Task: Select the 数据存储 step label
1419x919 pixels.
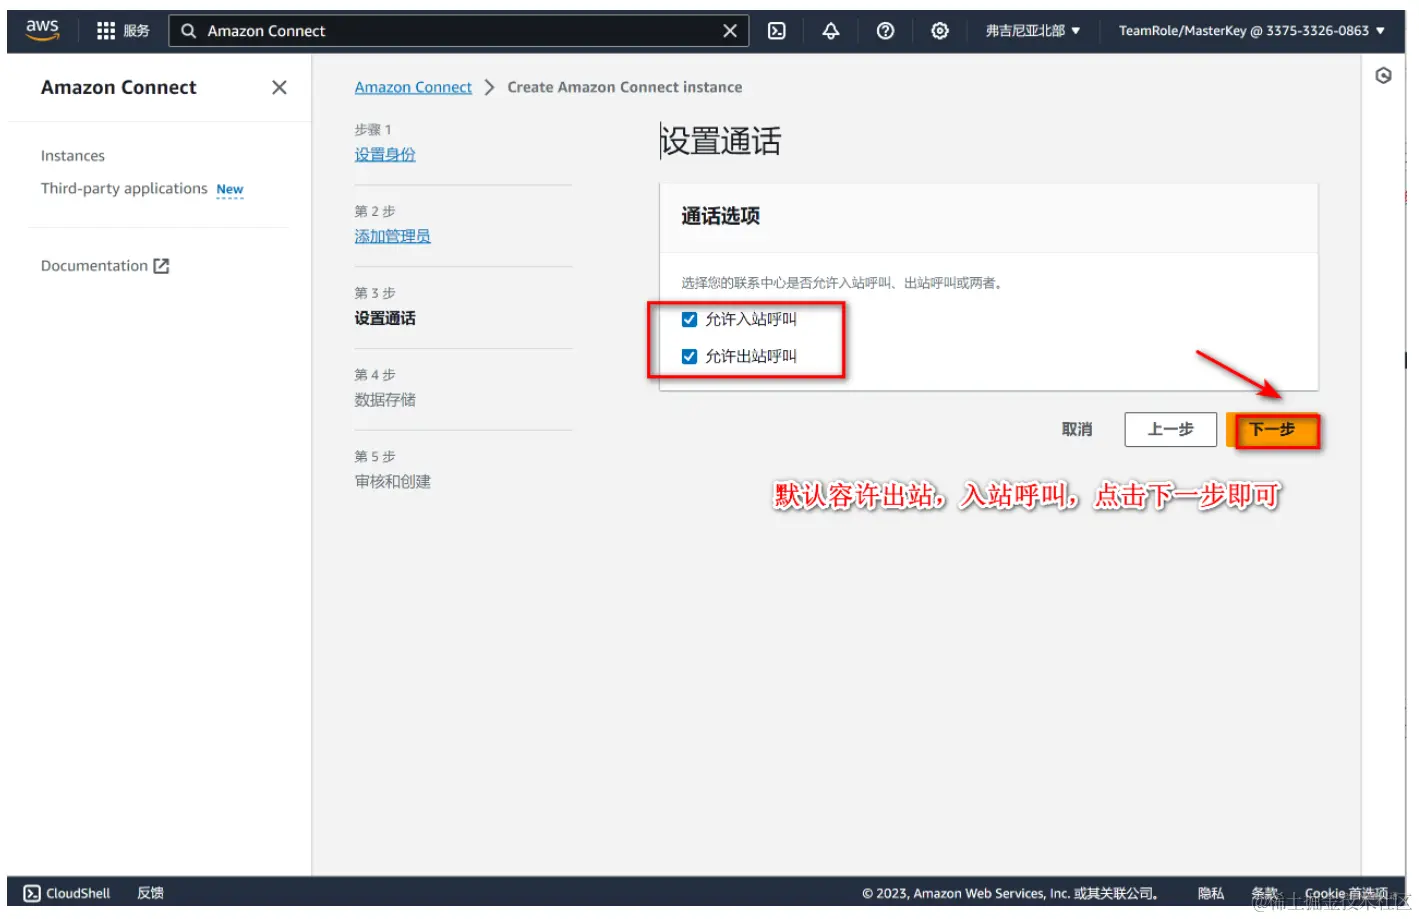Action: [385, 400]
